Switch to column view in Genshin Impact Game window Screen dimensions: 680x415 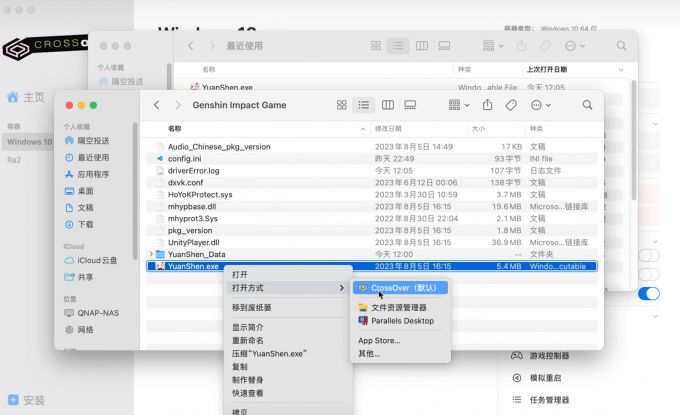(388, 105)
